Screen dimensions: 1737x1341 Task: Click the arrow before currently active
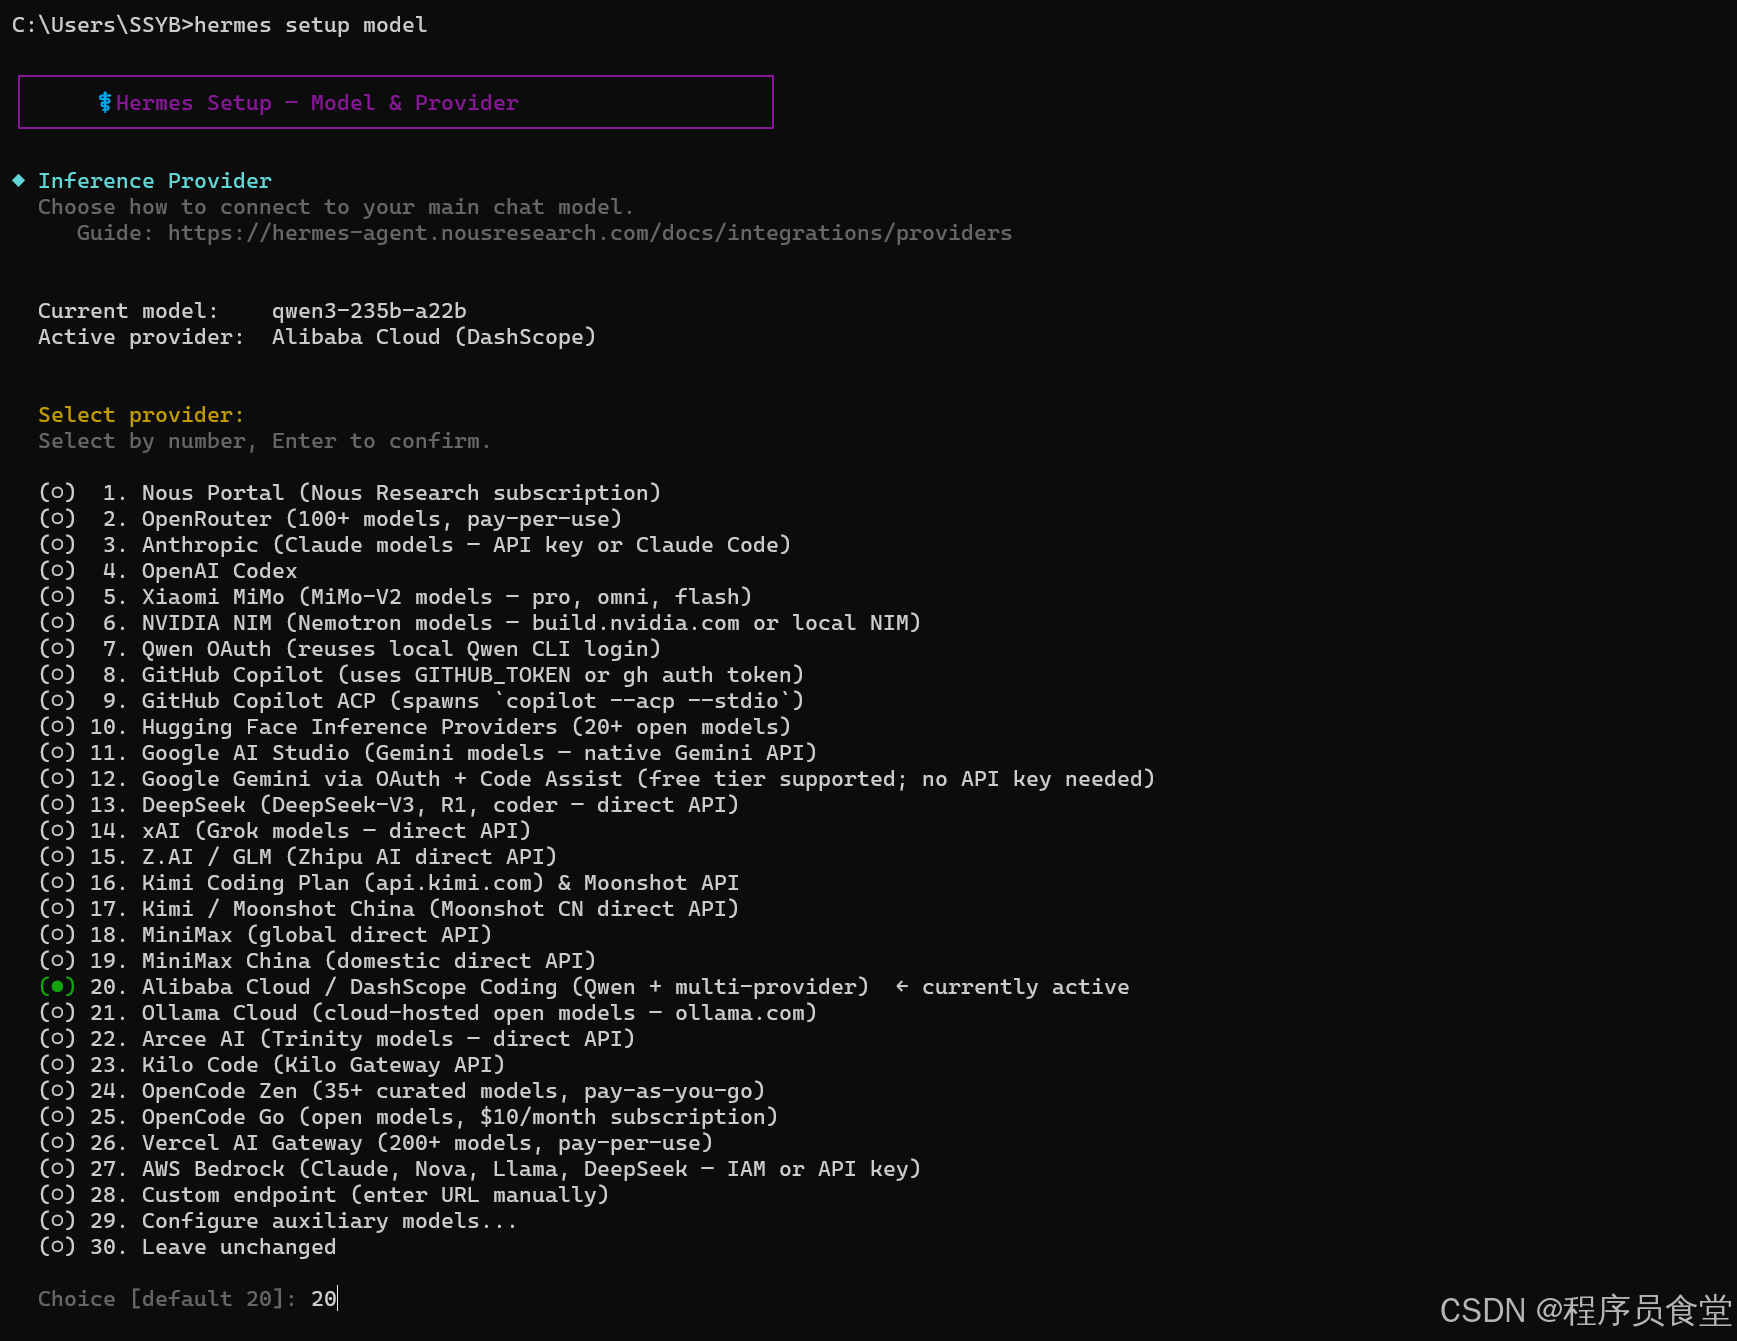coord(902,986)
